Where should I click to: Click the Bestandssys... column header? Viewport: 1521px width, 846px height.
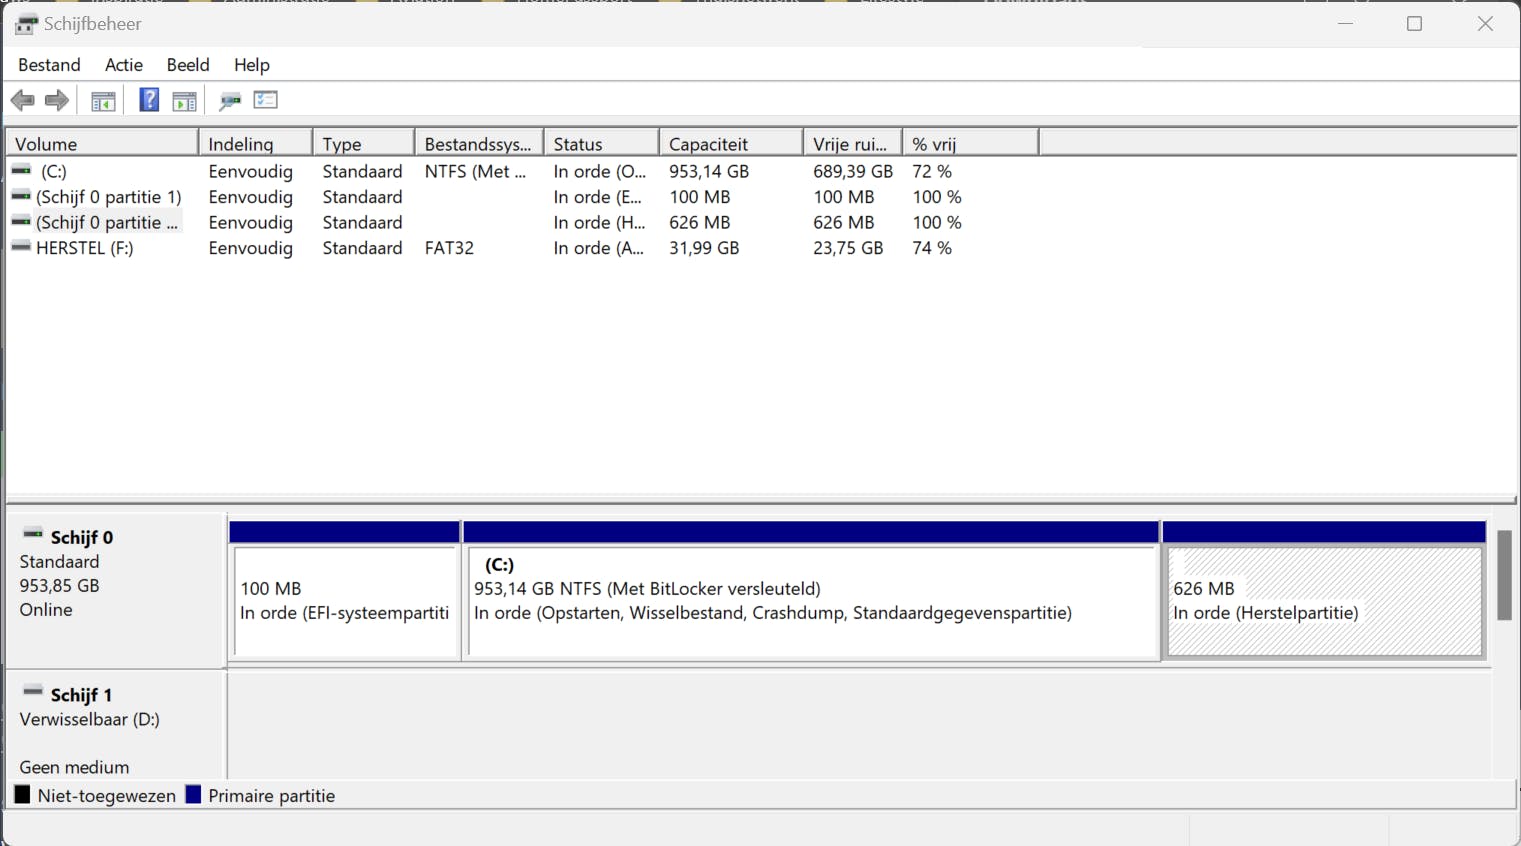click(x=479, y=144)
